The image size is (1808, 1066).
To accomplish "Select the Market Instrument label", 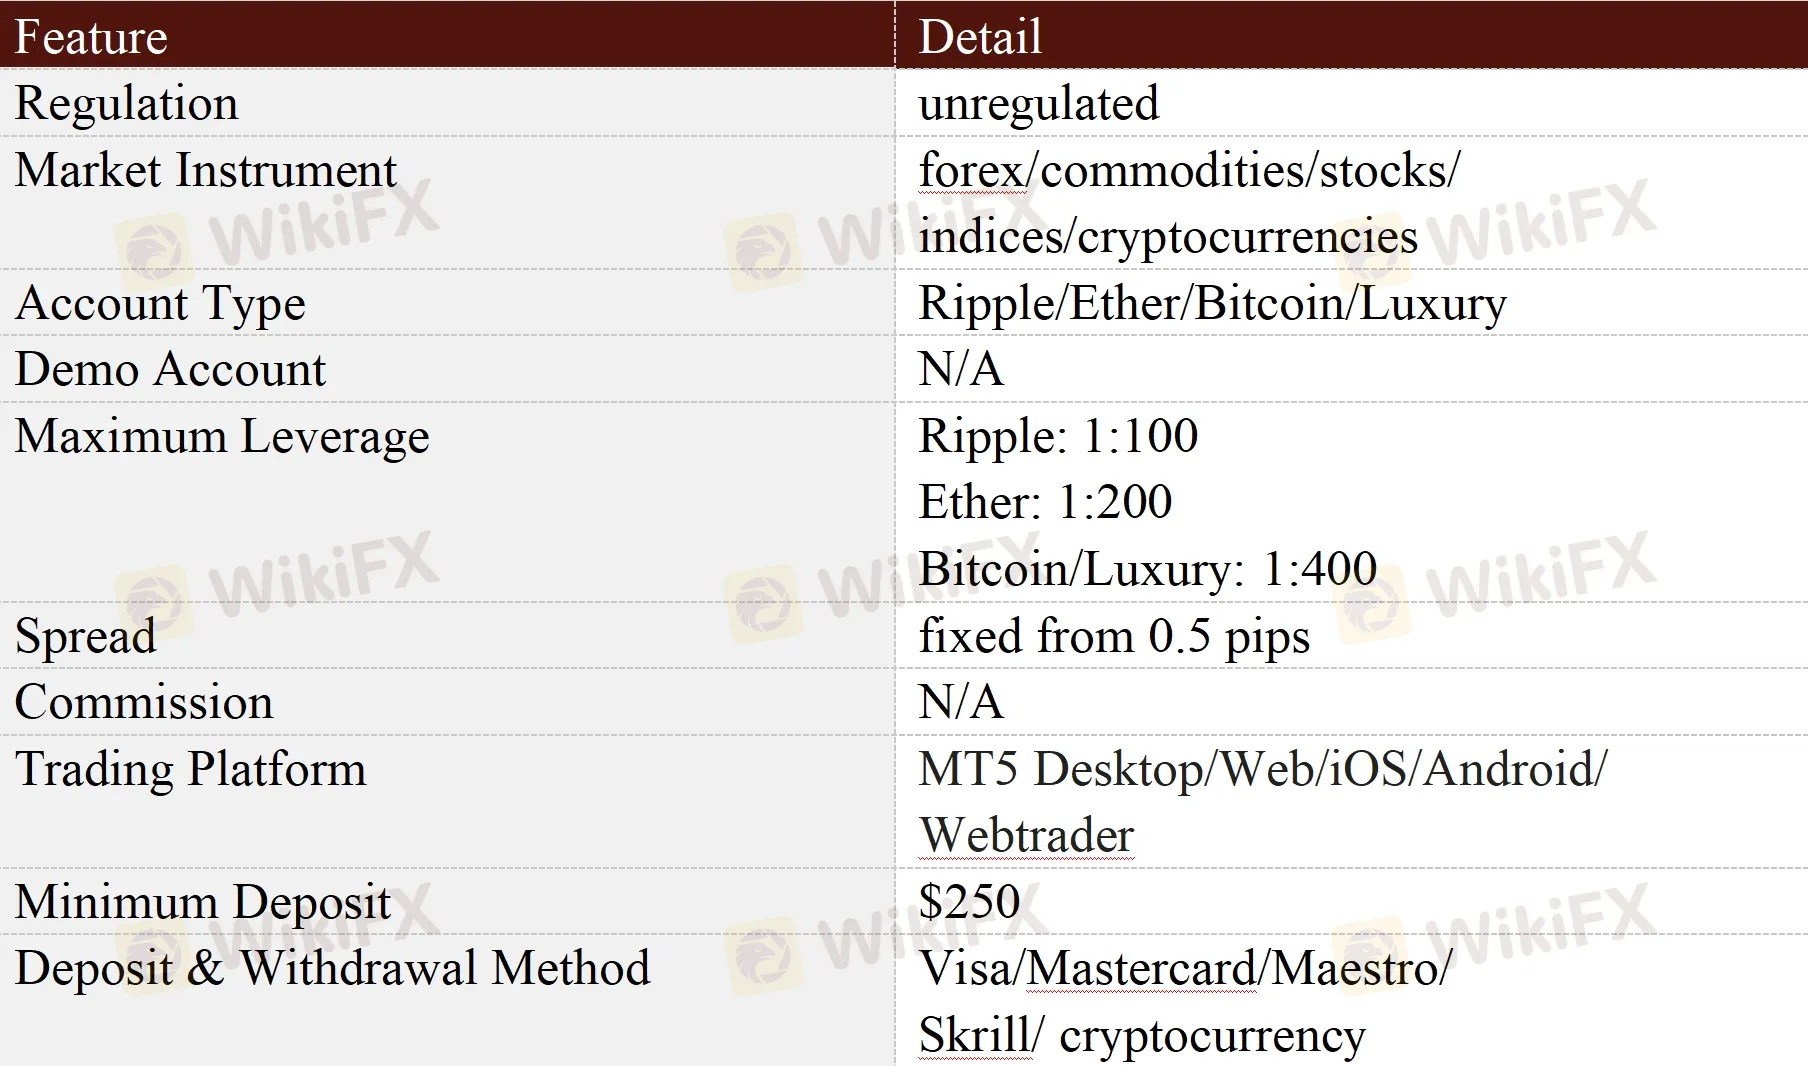I will point(206,170).
